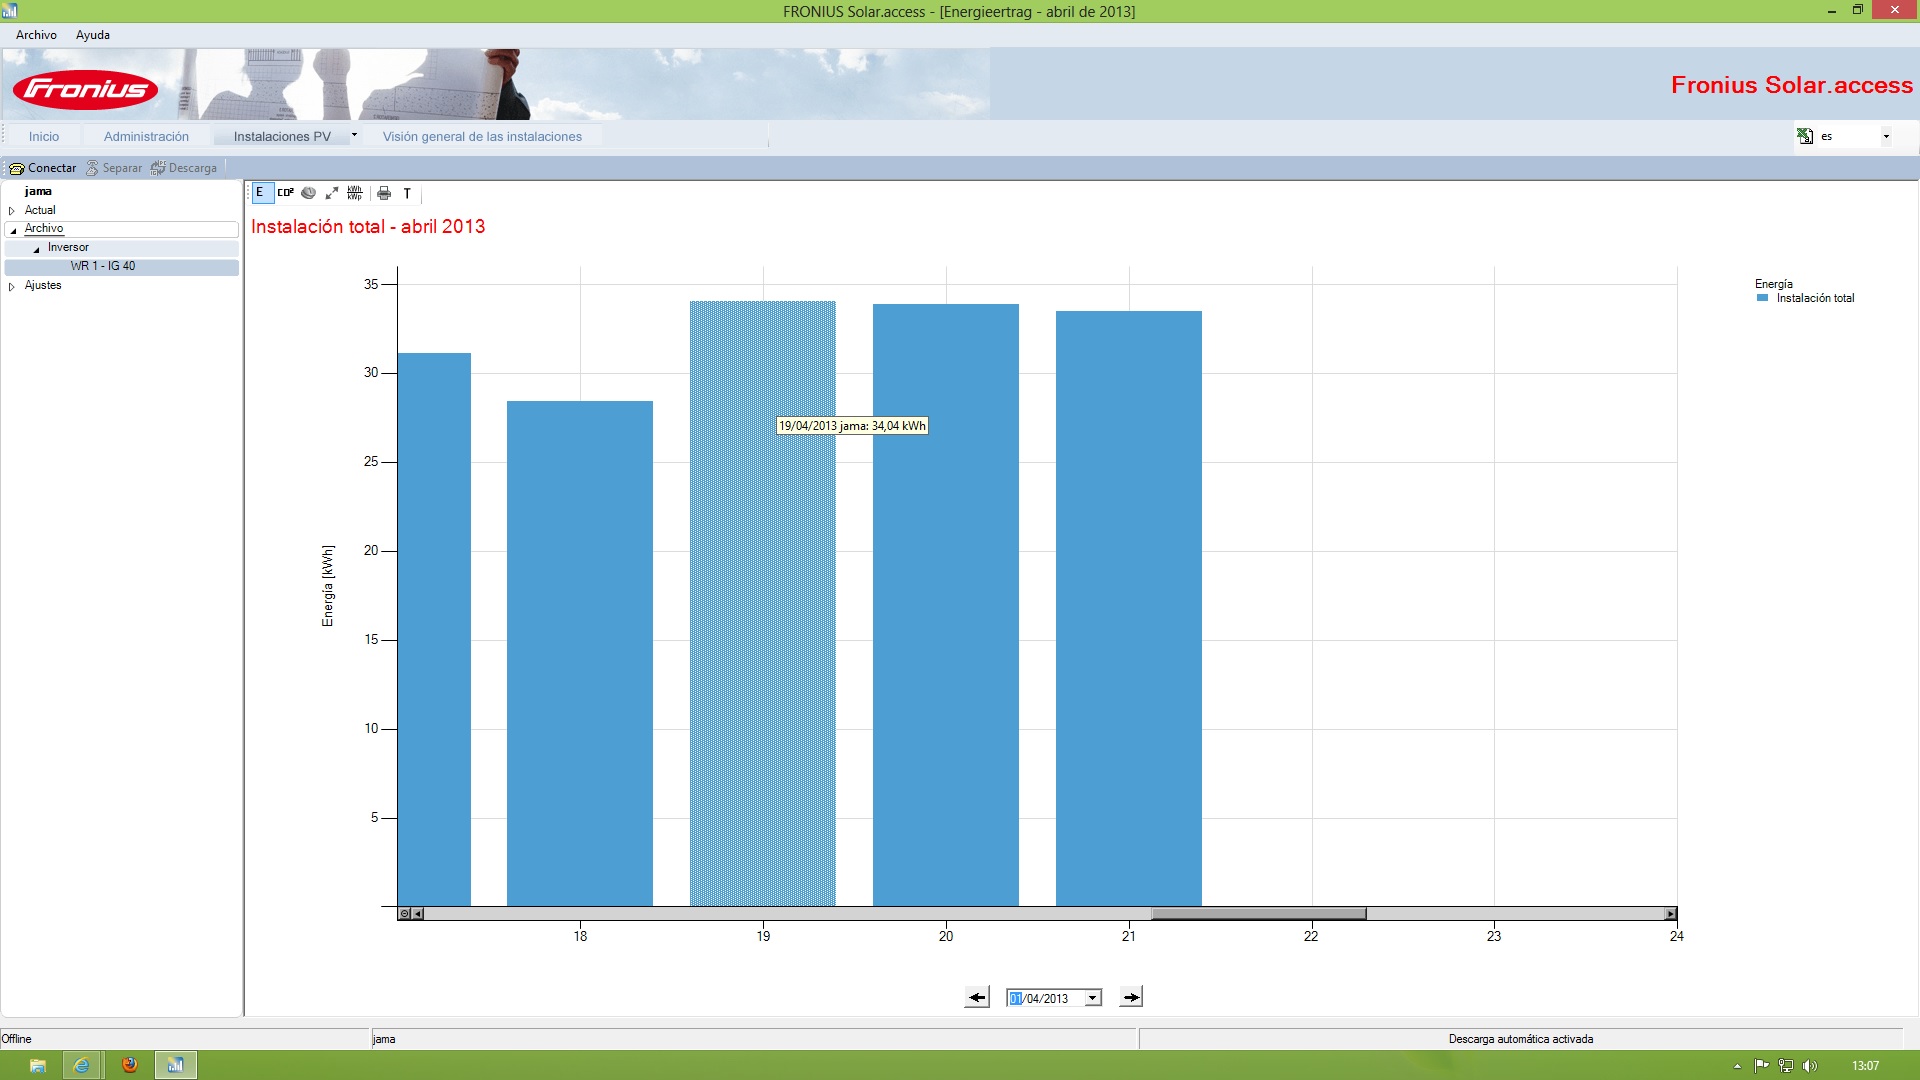Go to the previous date period
This screenshot has height=1080, width=1920.
coord(977,997)
